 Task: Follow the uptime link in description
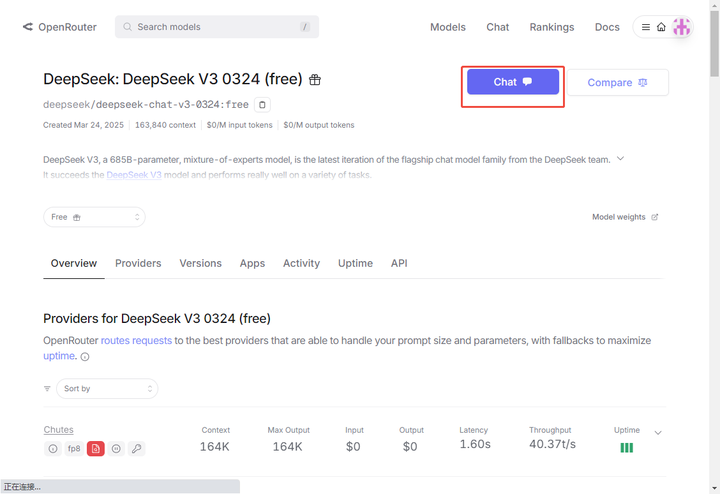[x=59, y=356]
